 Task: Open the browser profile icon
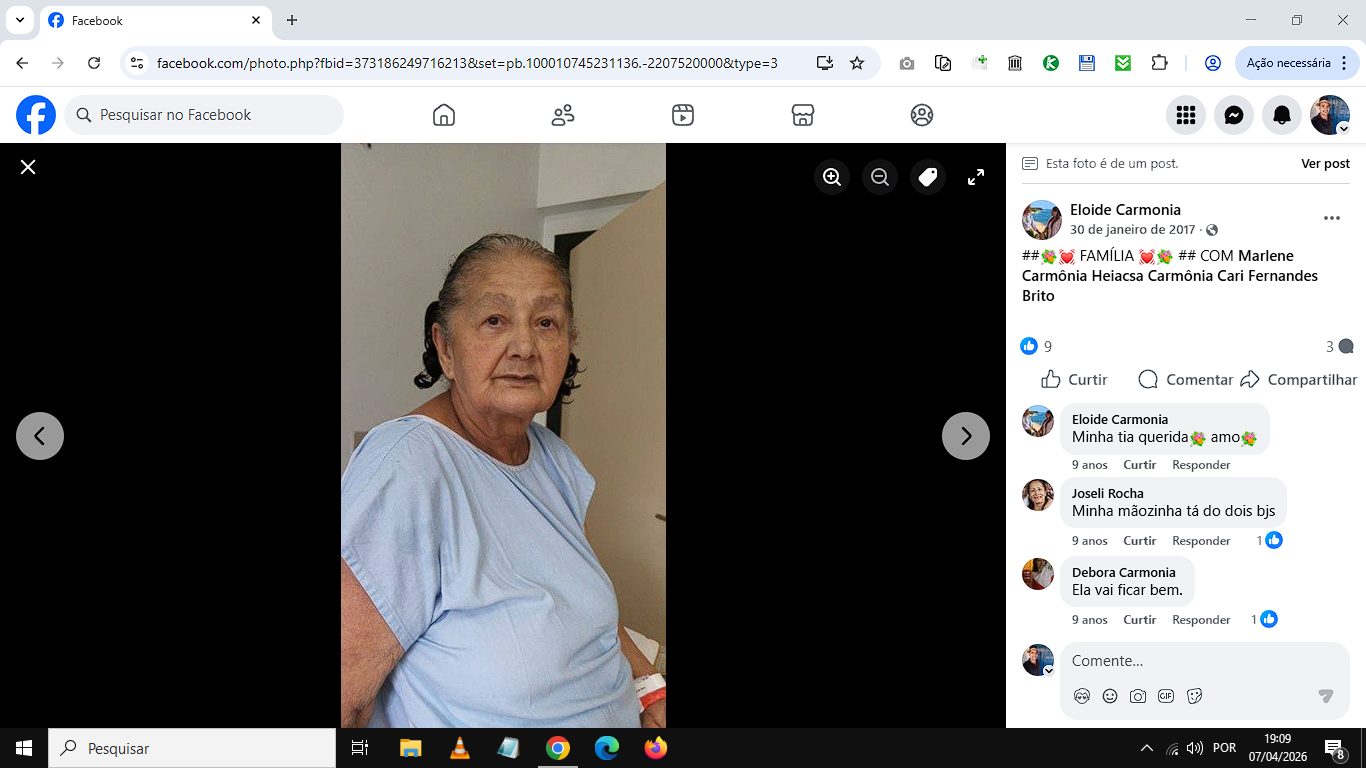click(x=1213, y=63)
